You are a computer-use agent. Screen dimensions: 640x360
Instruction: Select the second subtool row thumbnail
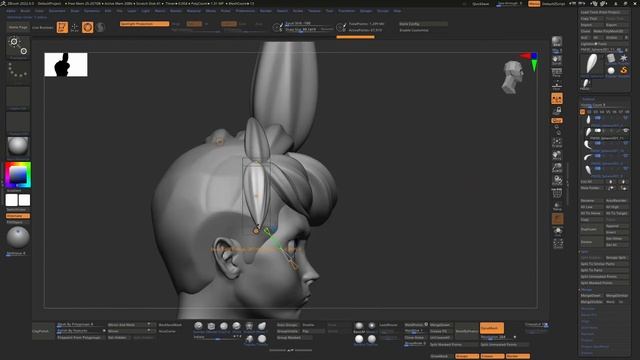coord(588,132)
